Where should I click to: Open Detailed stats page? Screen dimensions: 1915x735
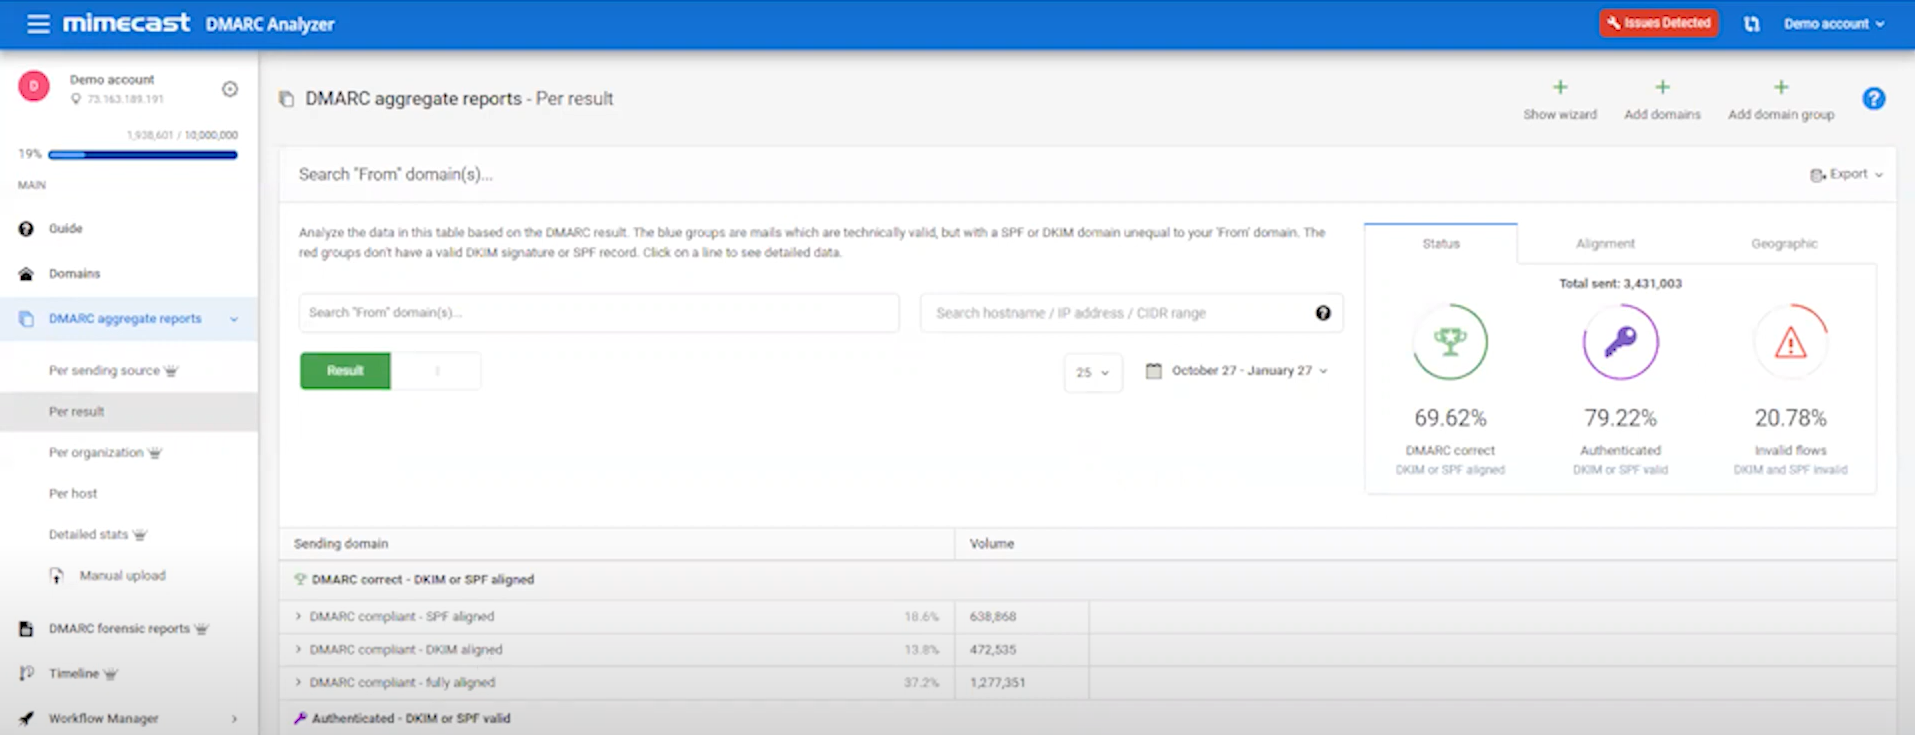88,535
